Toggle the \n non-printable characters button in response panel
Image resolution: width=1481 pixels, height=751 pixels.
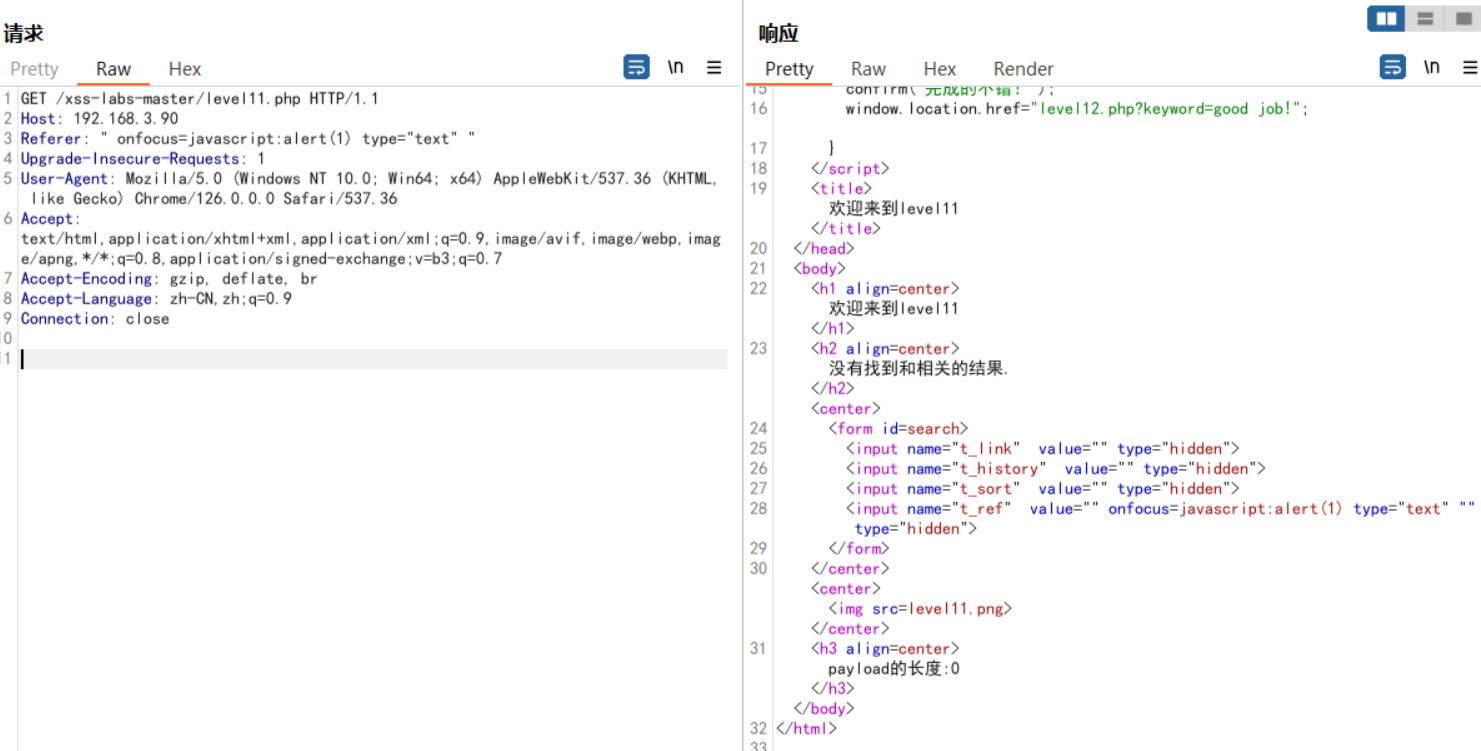1432,67
